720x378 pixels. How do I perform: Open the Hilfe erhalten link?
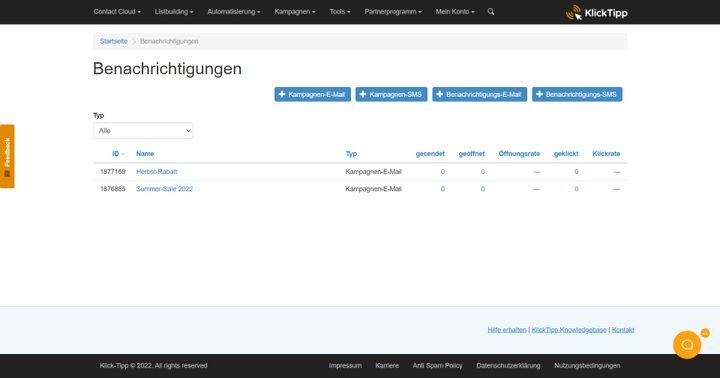(x=507, y=330)
